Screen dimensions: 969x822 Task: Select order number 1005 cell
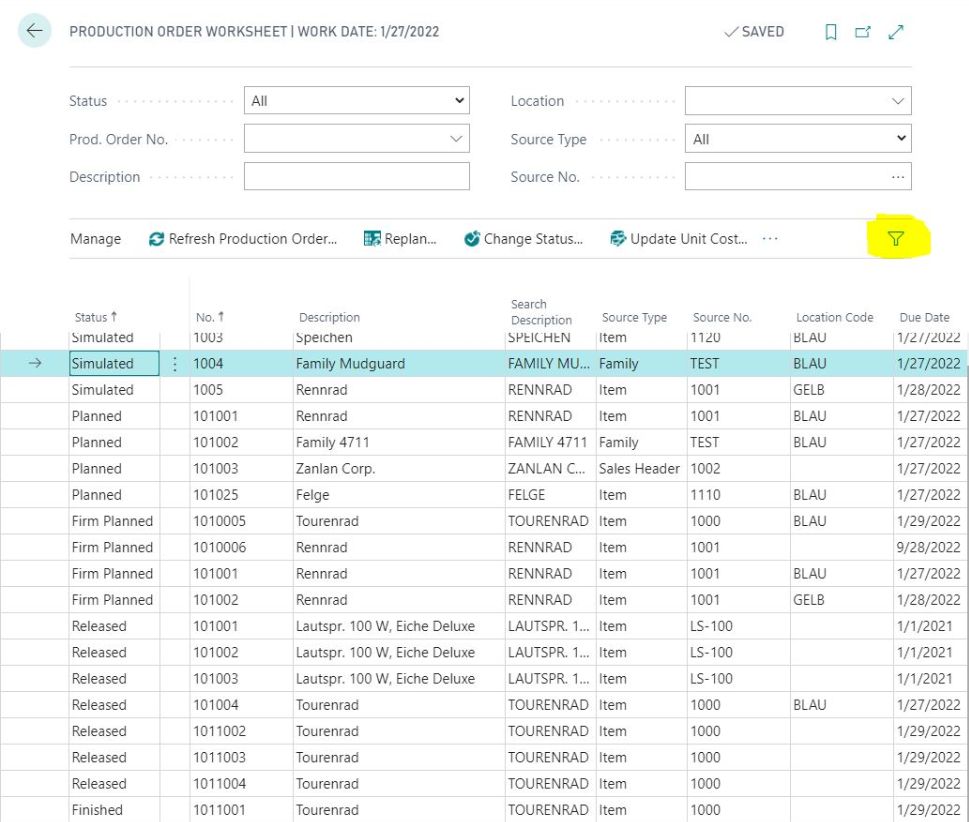pos(241,390)
